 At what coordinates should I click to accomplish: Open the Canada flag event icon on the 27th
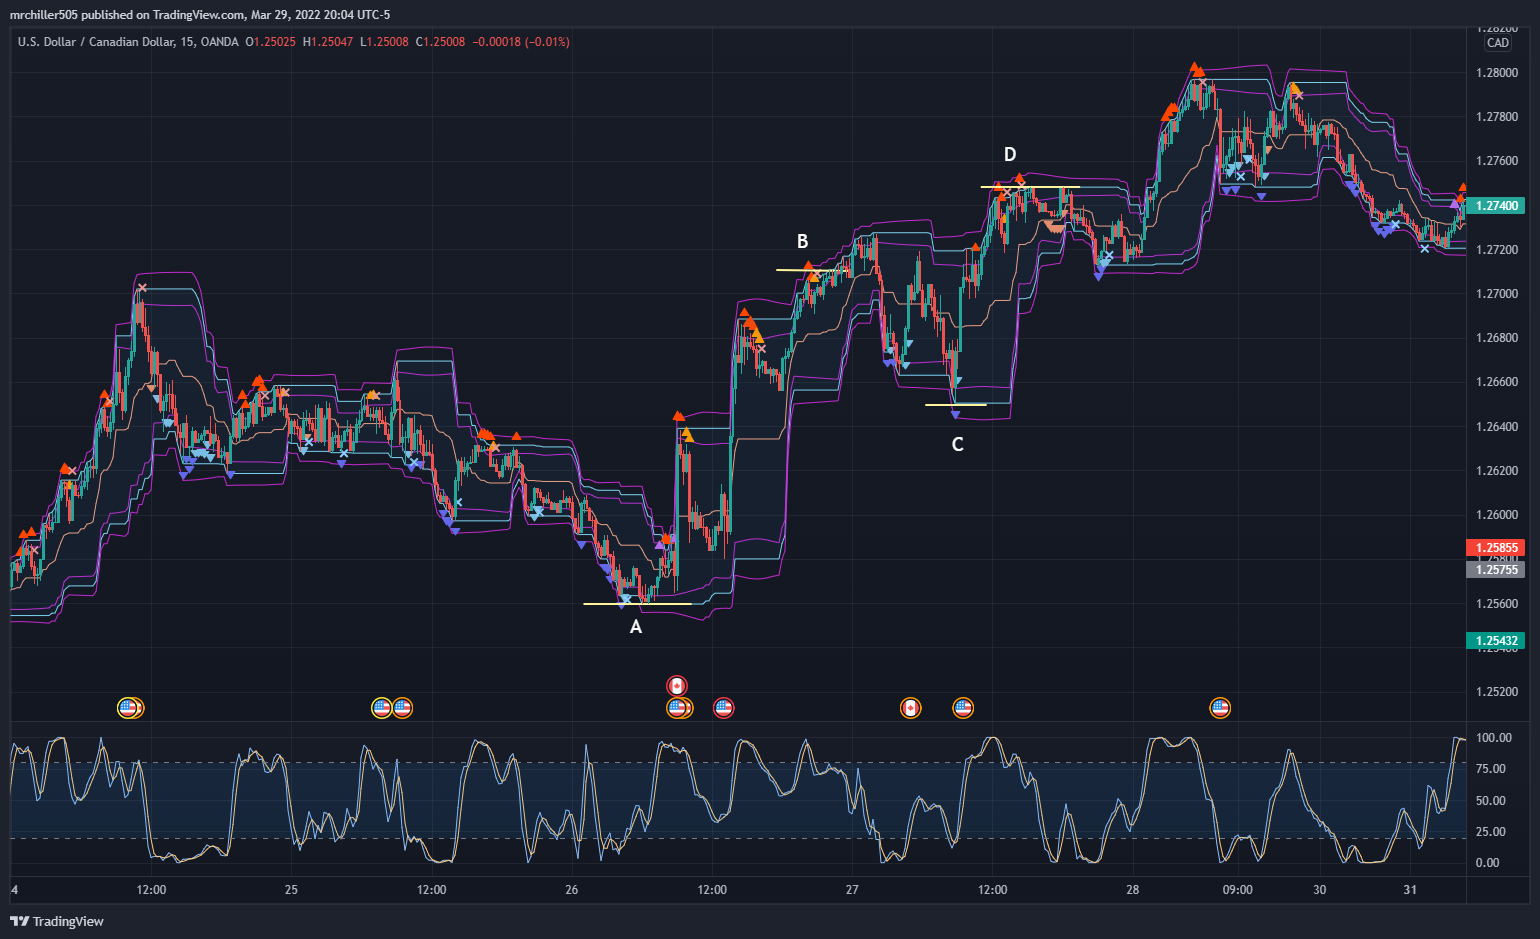coord(910,708)
